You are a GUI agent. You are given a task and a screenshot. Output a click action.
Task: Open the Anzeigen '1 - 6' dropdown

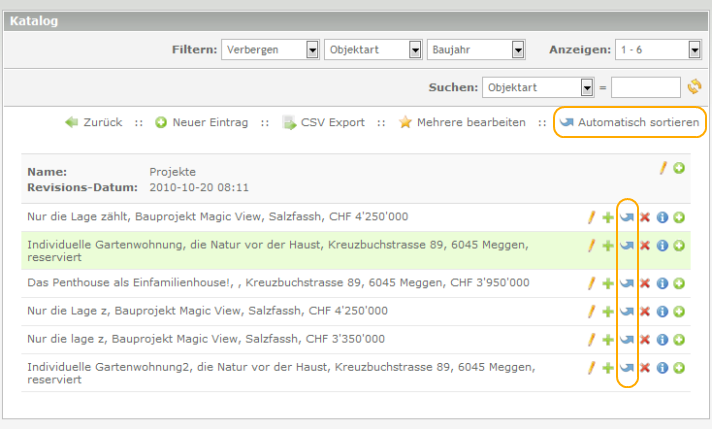tap(694, 50)
